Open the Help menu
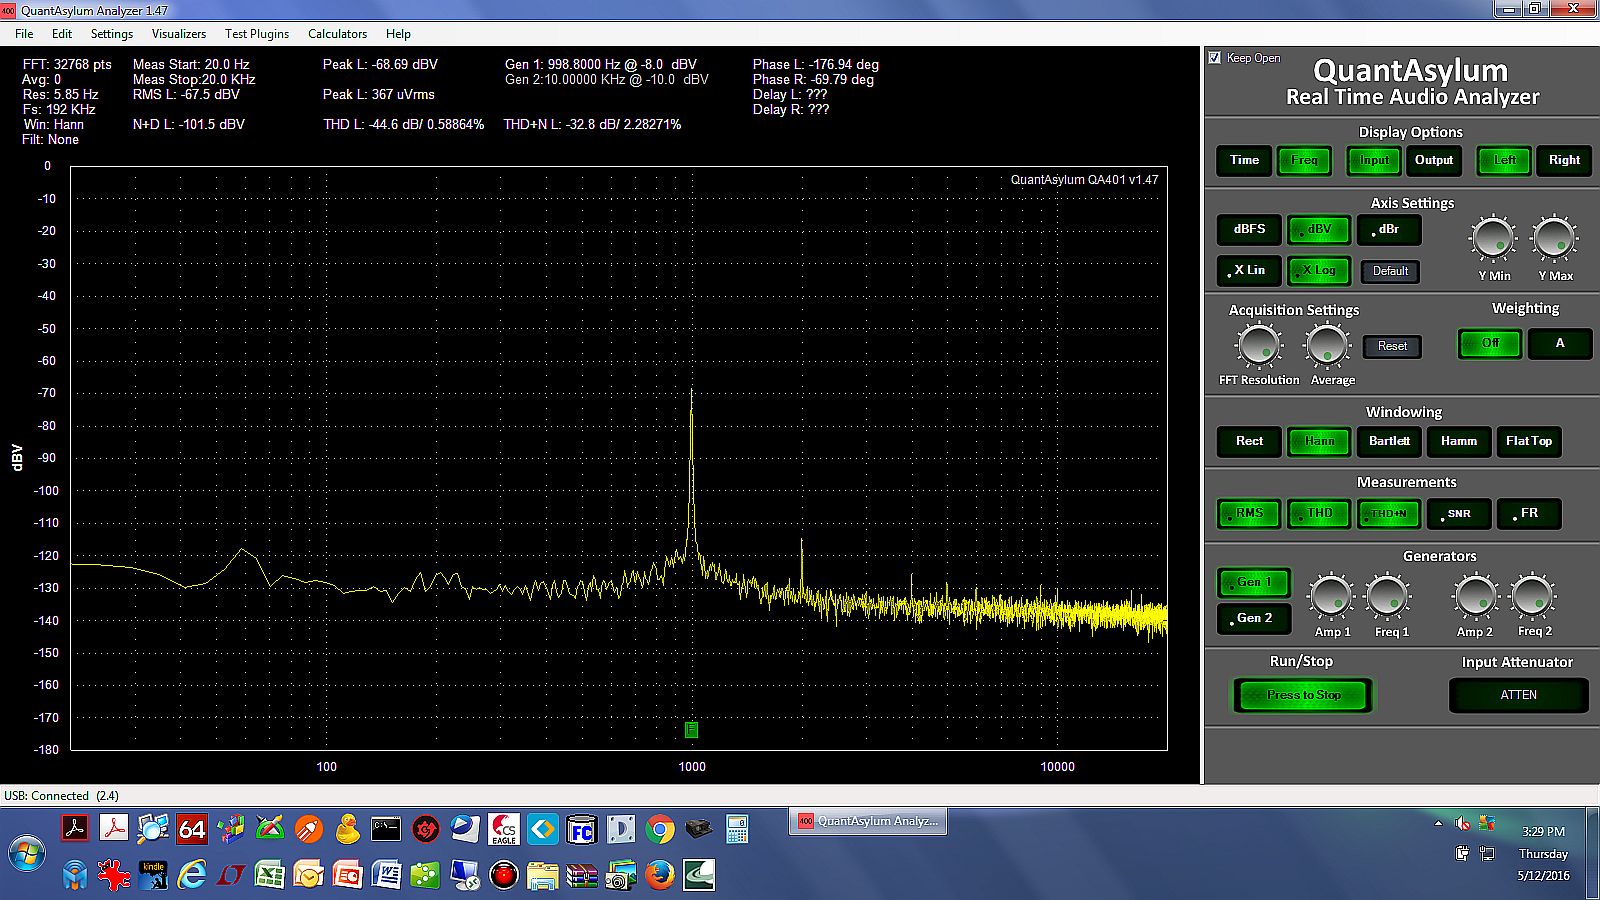This screenshot has width=1600, height=900. pyautogui.click(x=398, y=34)
